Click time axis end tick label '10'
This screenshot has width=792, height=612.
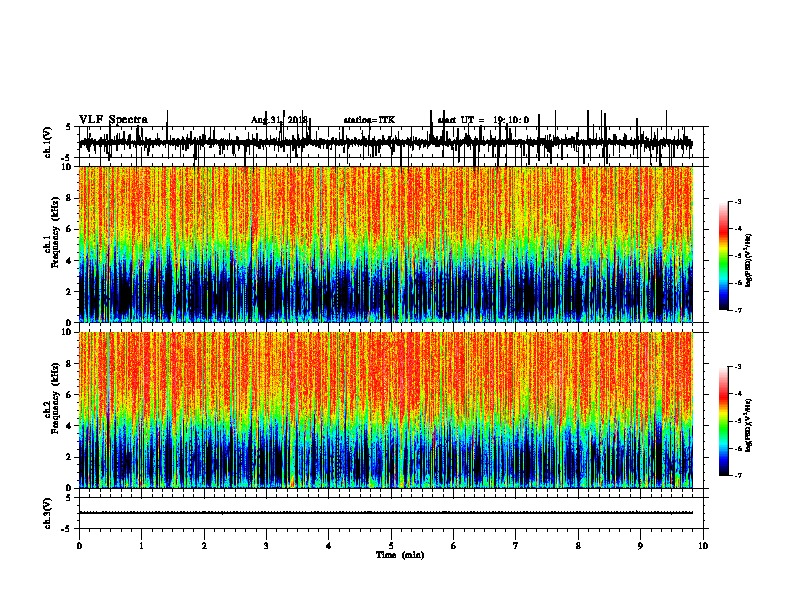click(x=703, y=546)
